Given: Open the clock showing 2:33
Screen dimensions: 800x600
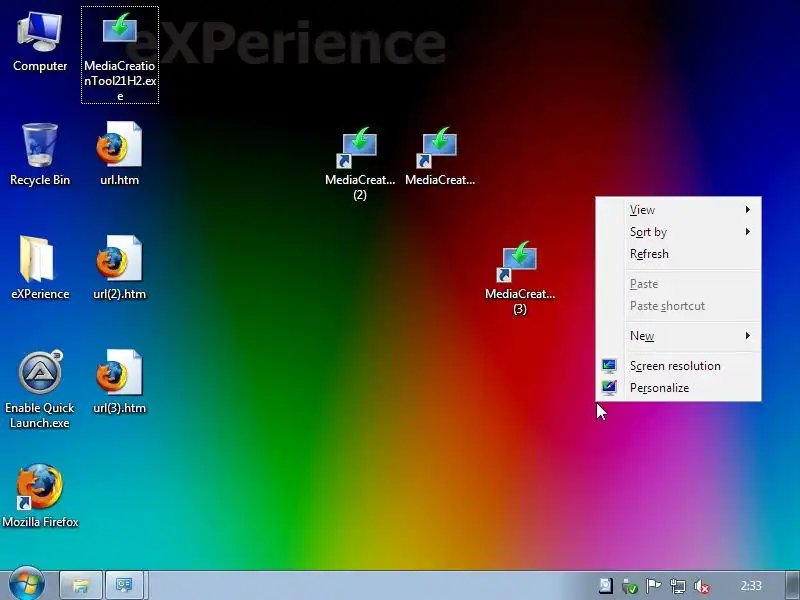Looking at the screenshot, I should coord(751,586).
